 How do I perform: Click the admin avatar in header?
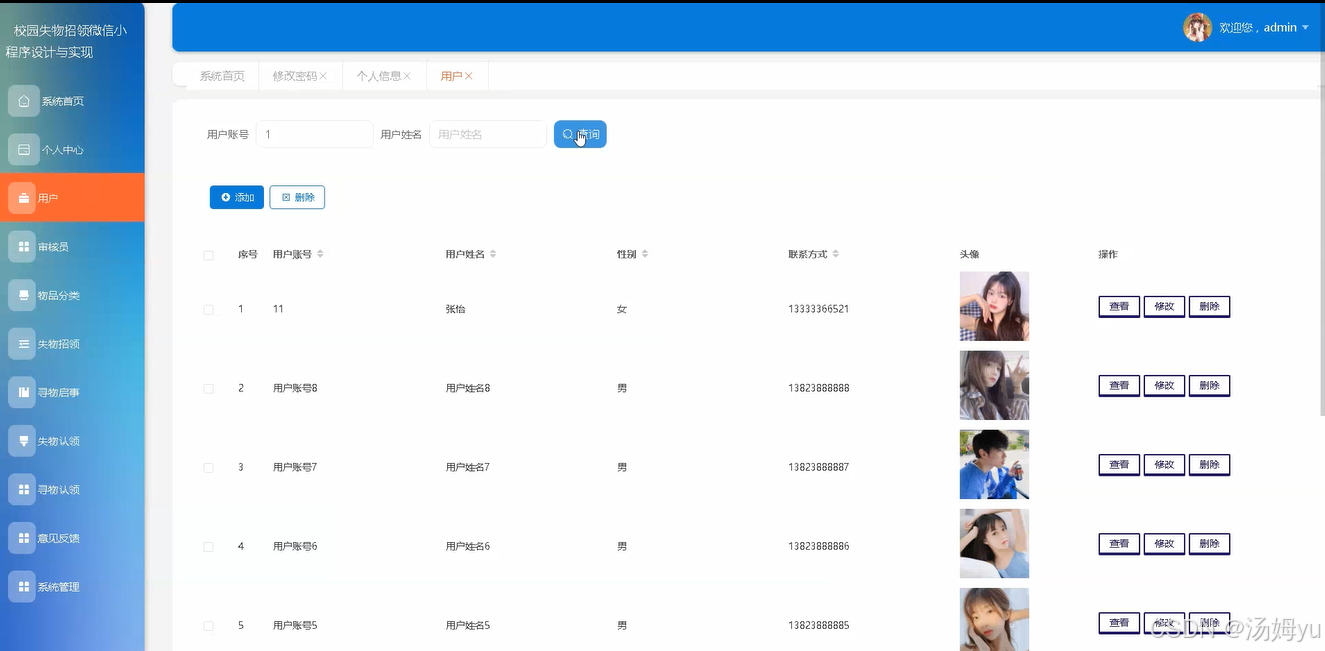(x=1197, y=28)
